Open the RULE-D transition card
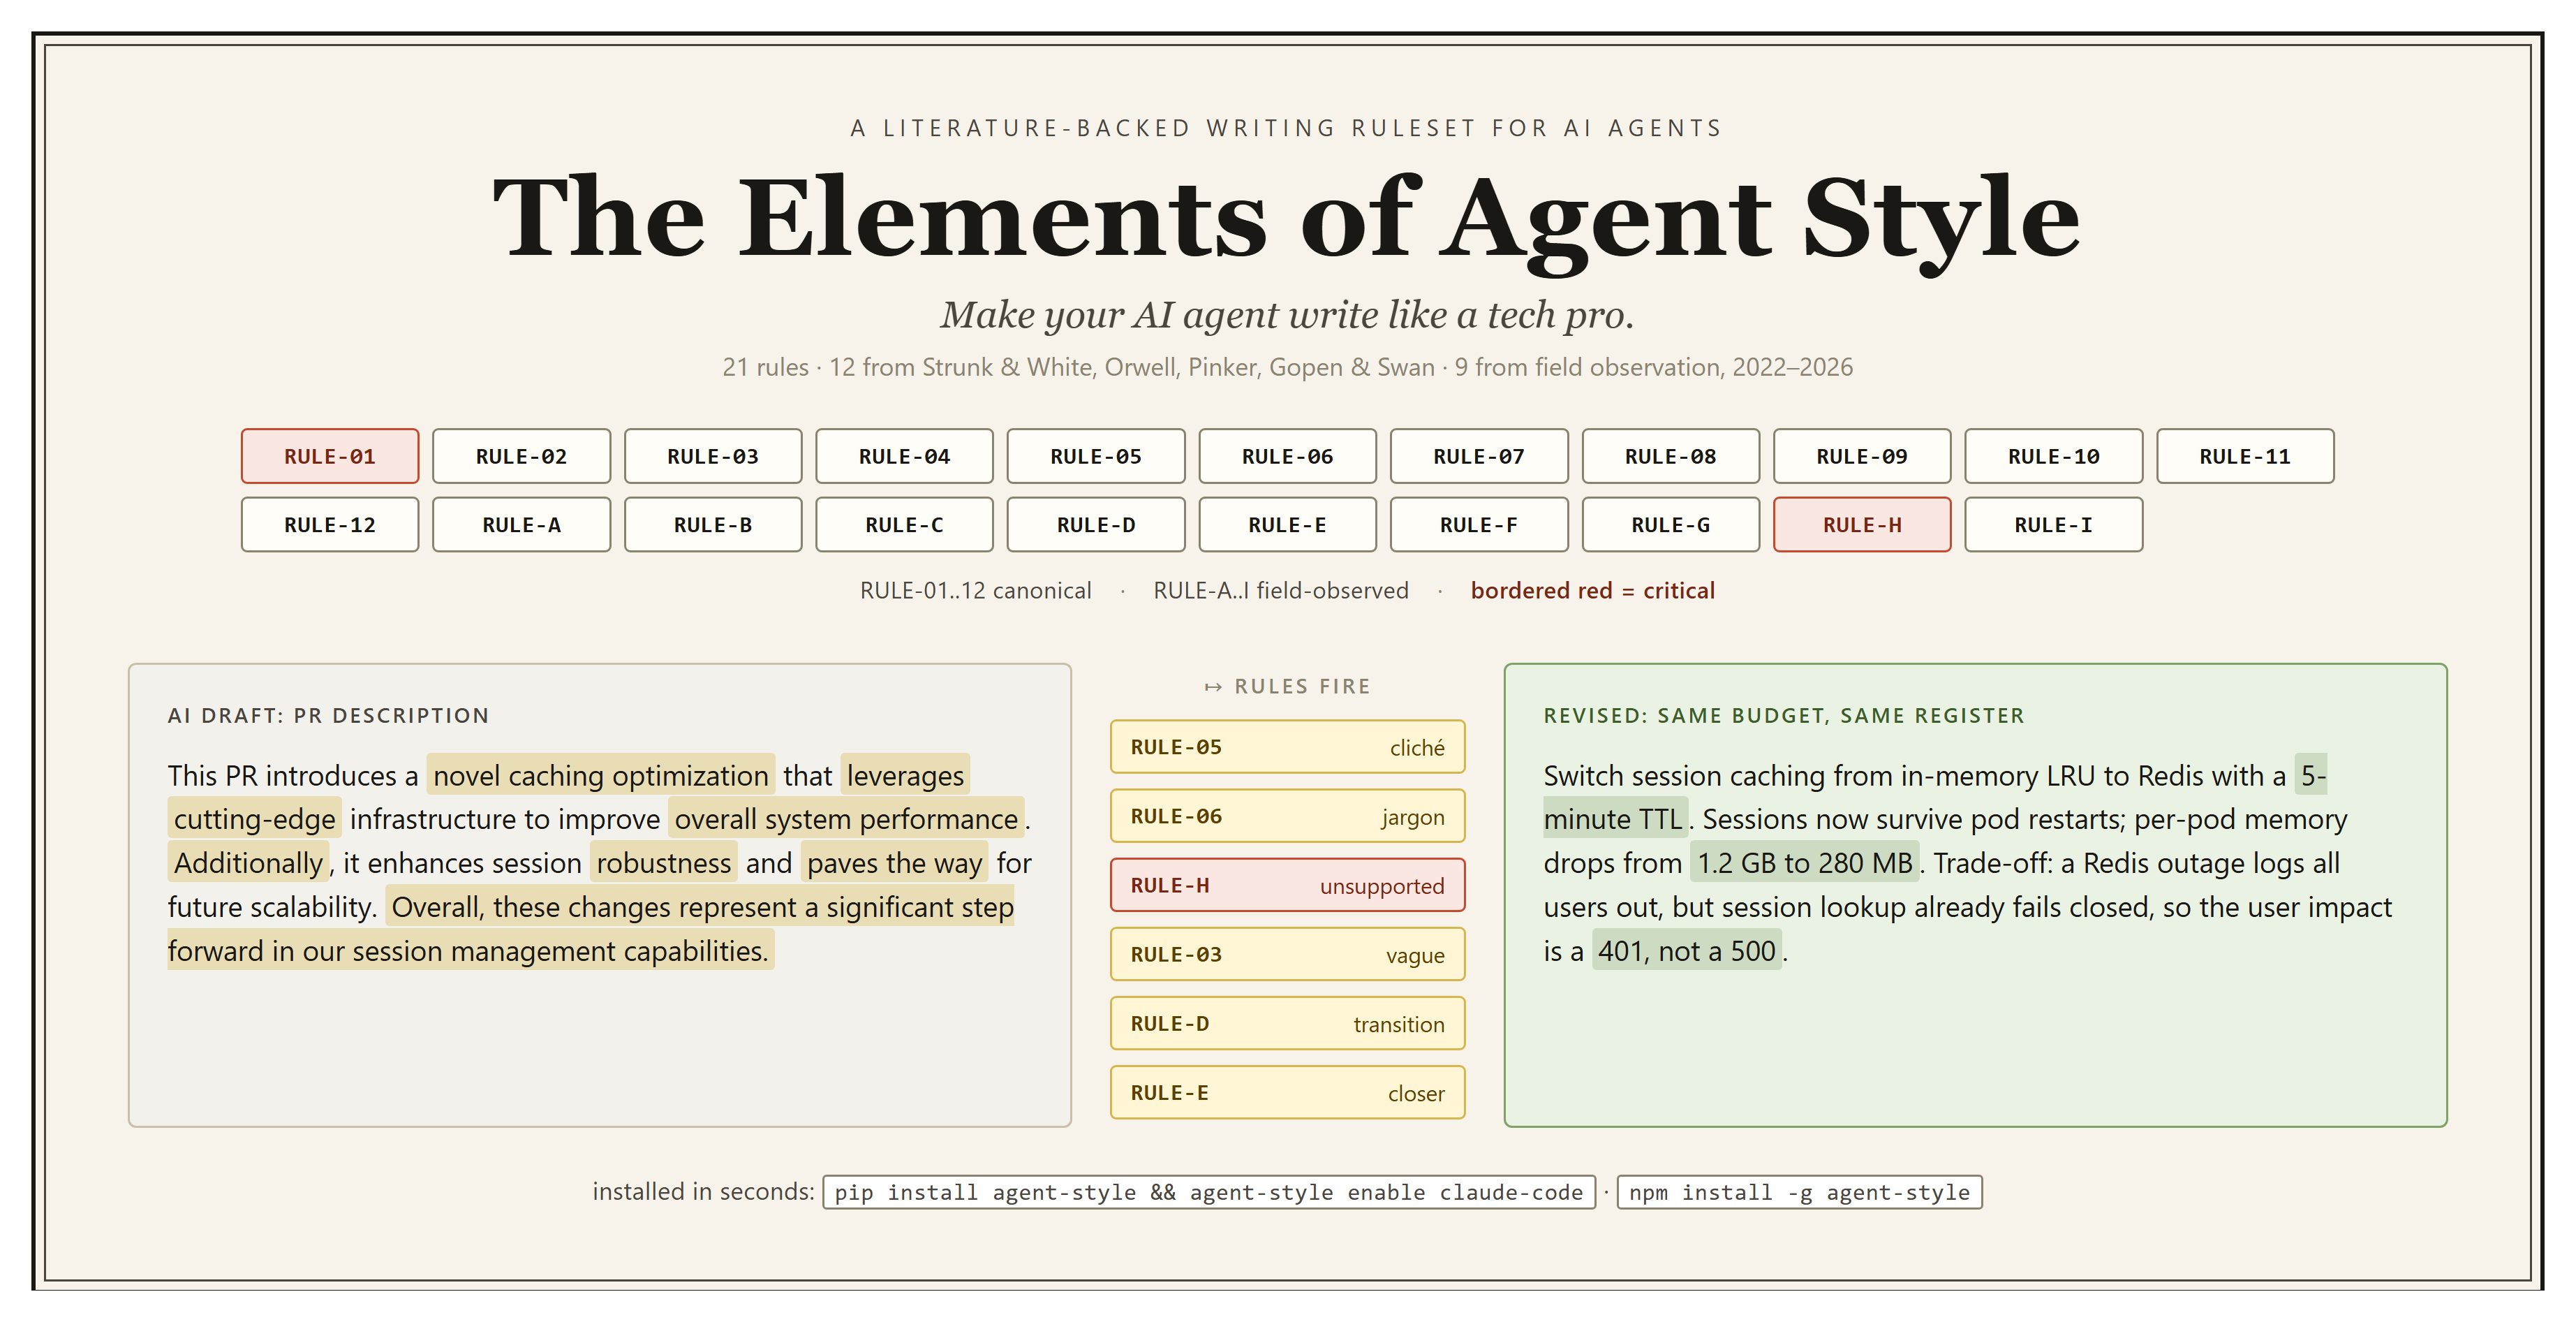The width and height of the screenshot is (2576, 1322). pyautogui.click(x=1287, y=1023)
